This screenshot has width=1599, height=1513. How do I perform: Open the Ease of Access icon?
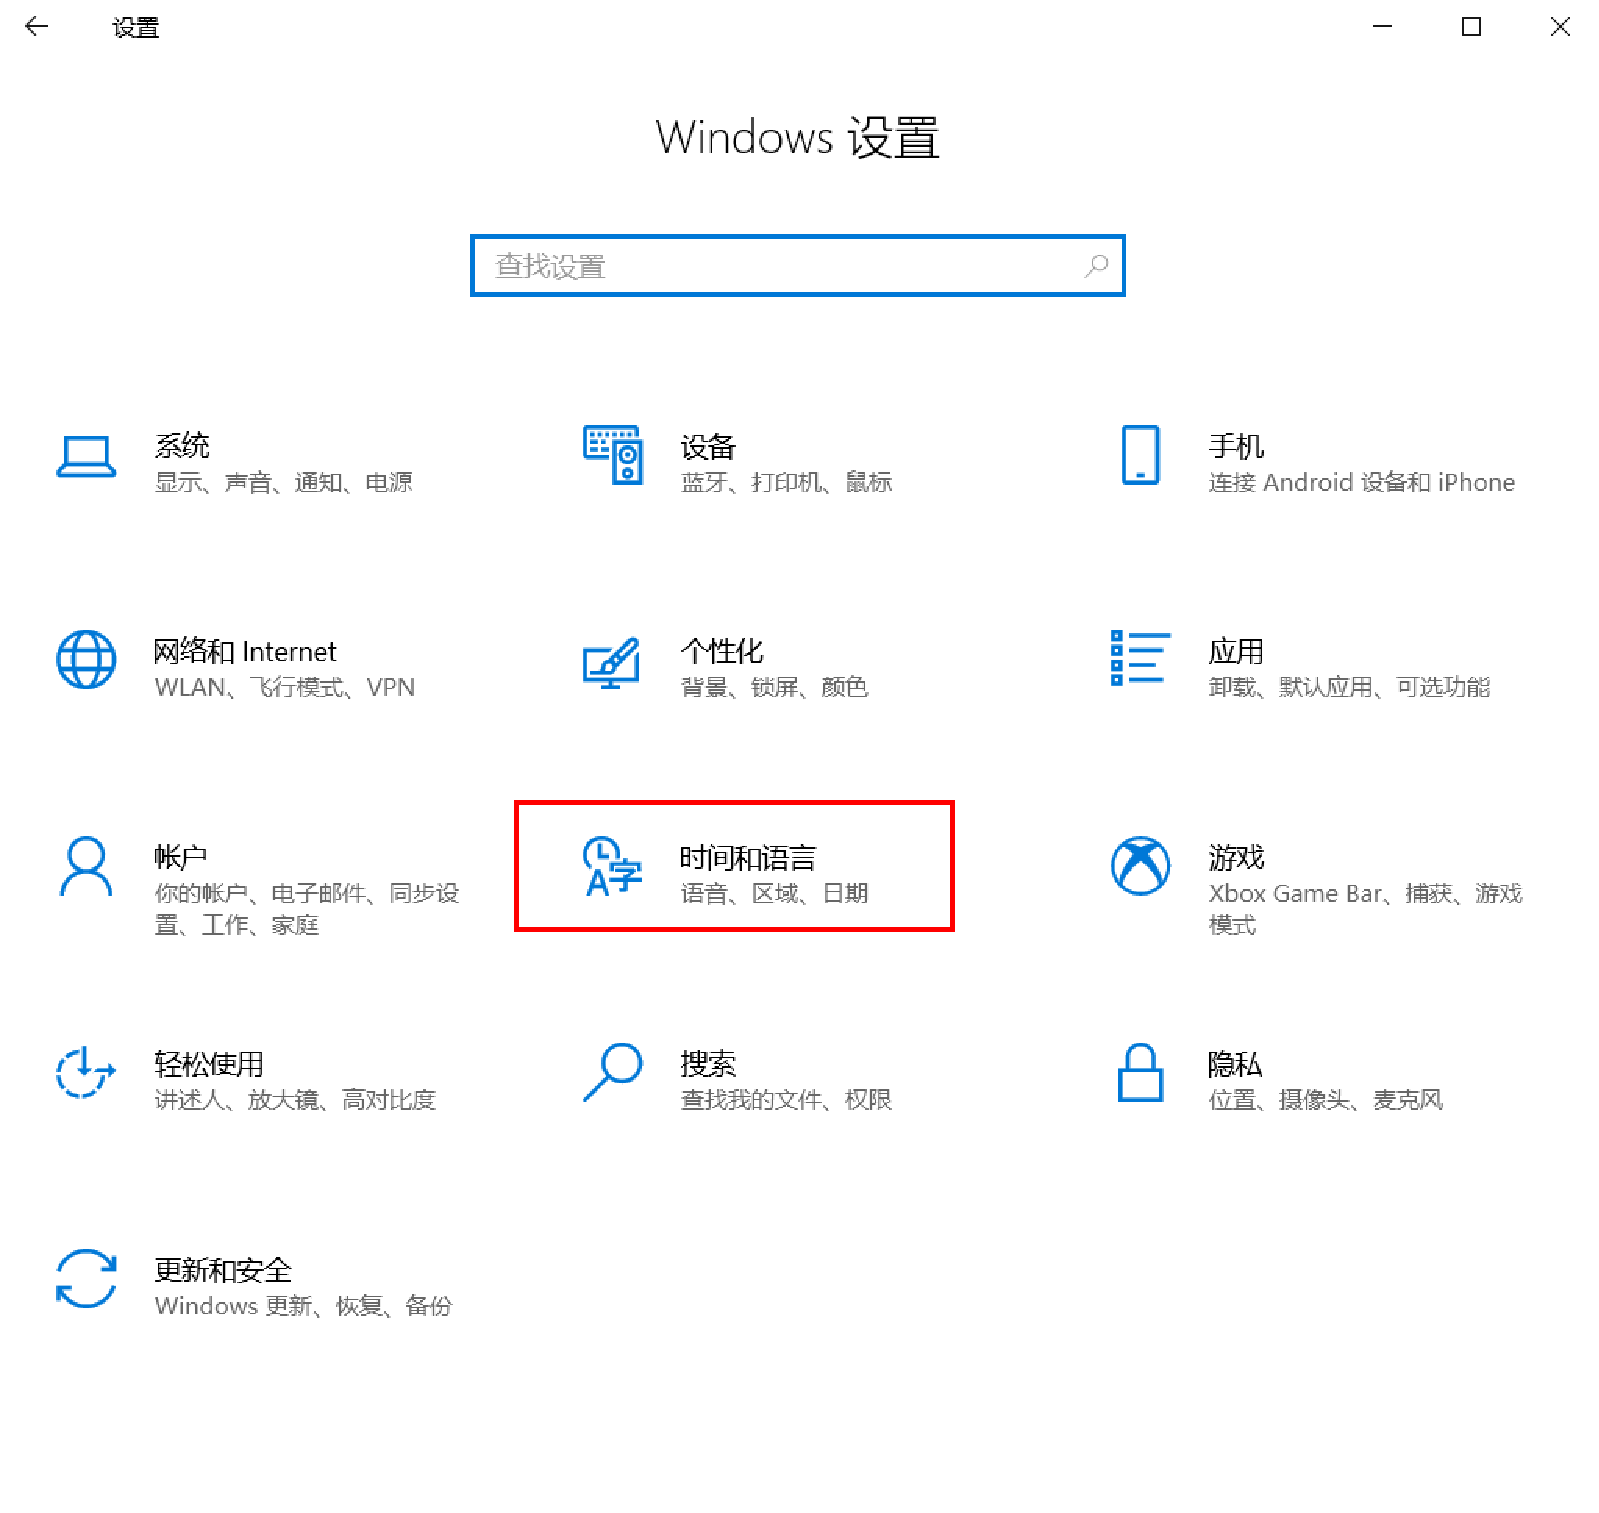[86, 1072]
